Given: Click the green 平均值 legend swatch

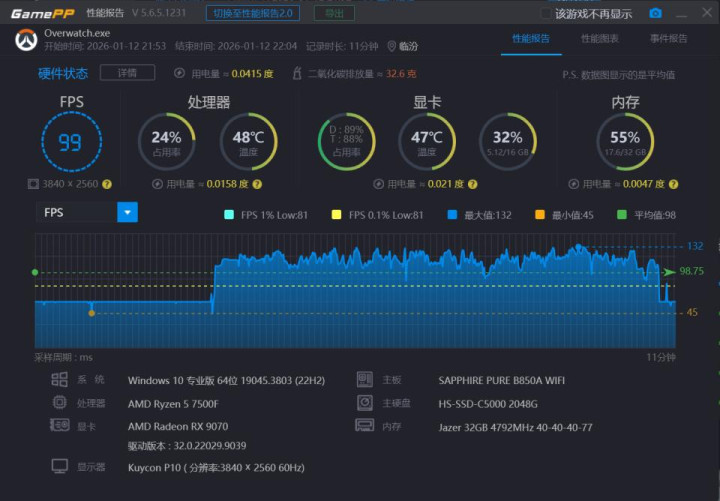Looking at the screenshot, I should [x=622, y=215].
